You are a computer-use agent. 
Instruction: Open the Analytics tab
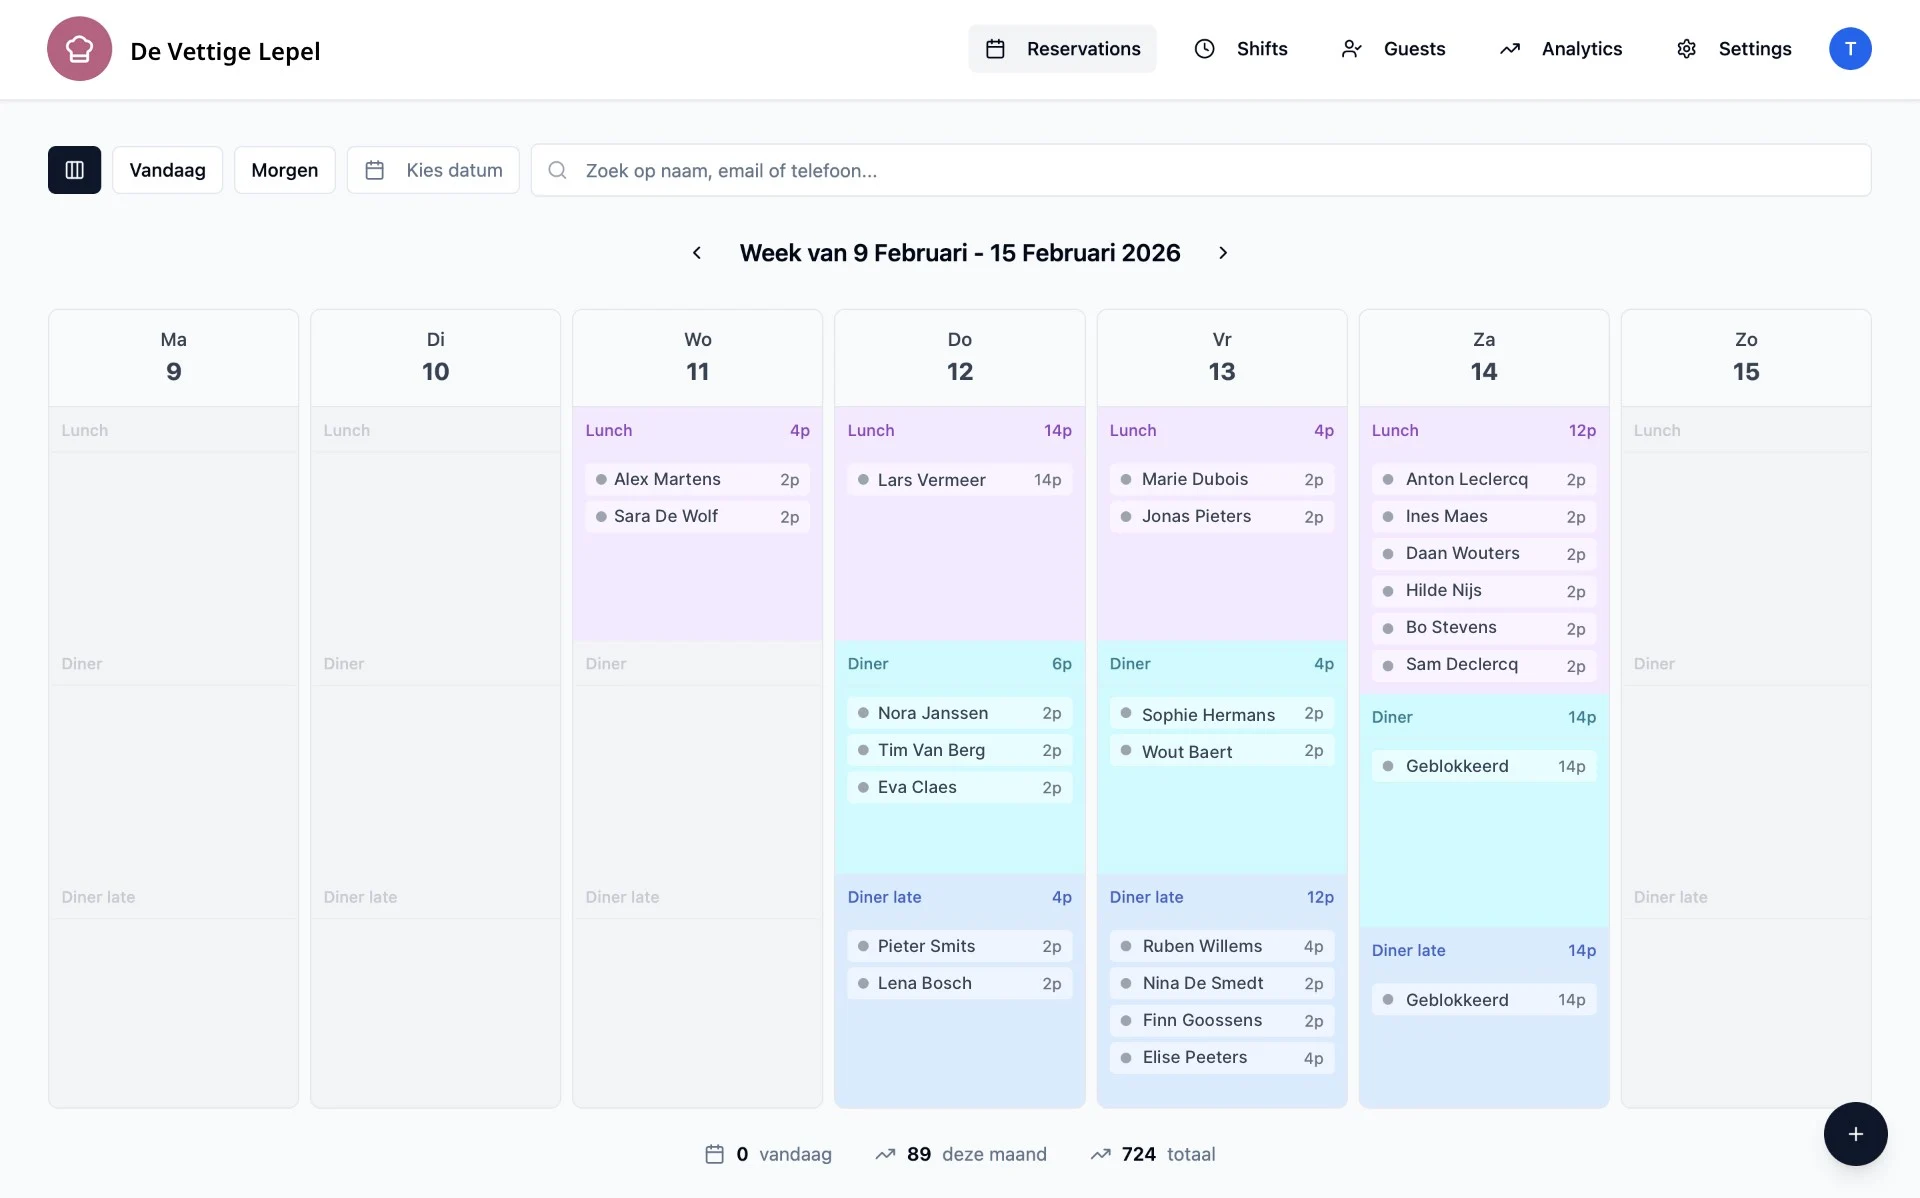[1560, 49]
